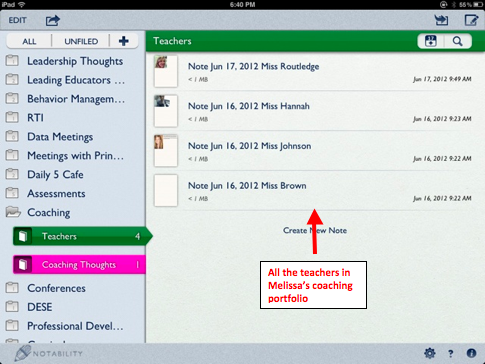Create a new note with the compose icon
The image size is (485, 364).
[x=471, y=20]
